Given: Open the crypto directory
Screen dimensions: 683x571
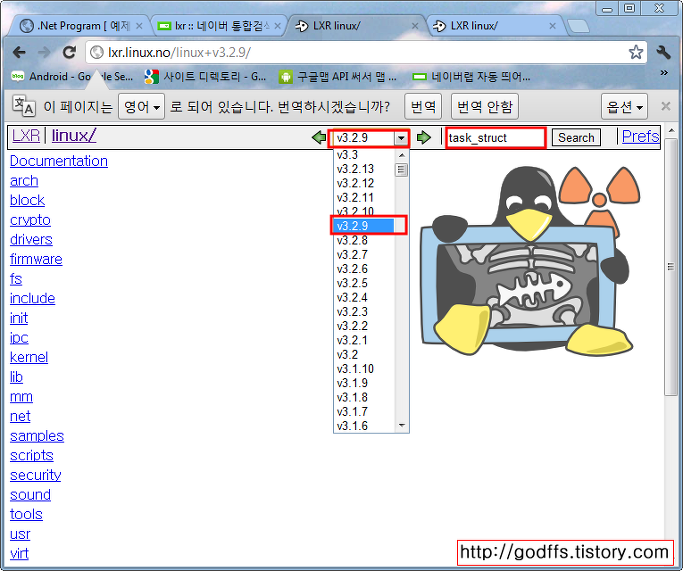Looking at the screenshot, I should point(30,220).
